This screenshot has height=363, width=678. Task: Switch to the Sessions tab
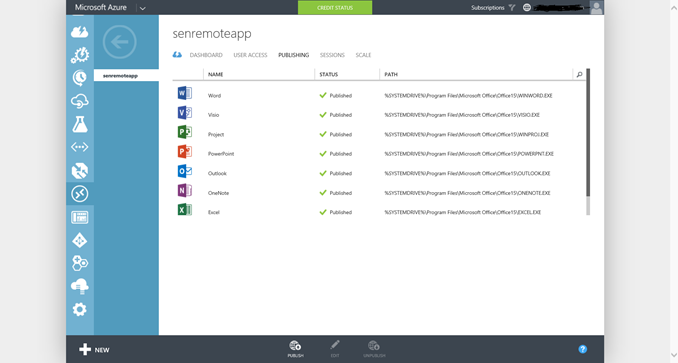click(x=332, y=55)
